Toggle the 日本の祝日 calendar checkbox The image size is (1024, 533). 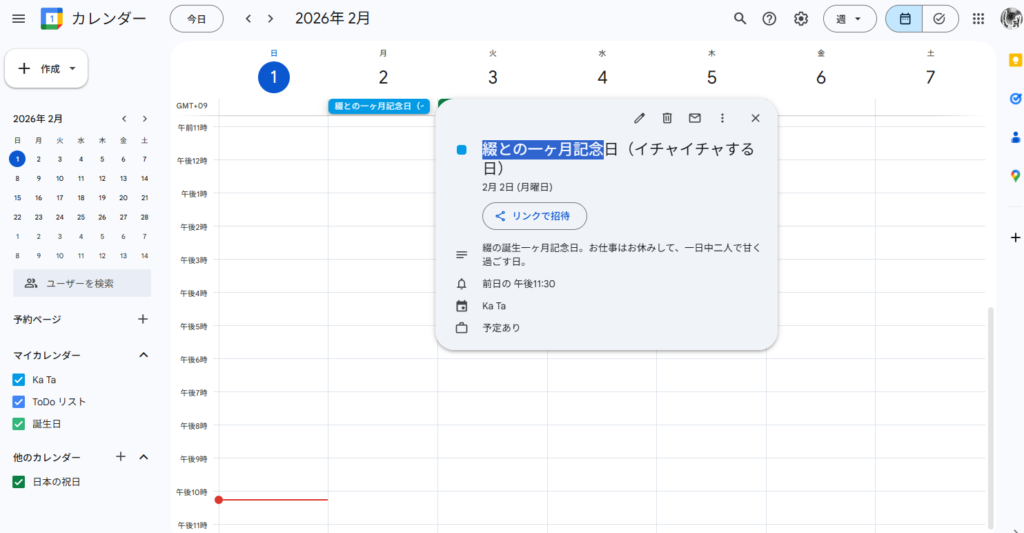pyautogui.click(x=18, y=482)
